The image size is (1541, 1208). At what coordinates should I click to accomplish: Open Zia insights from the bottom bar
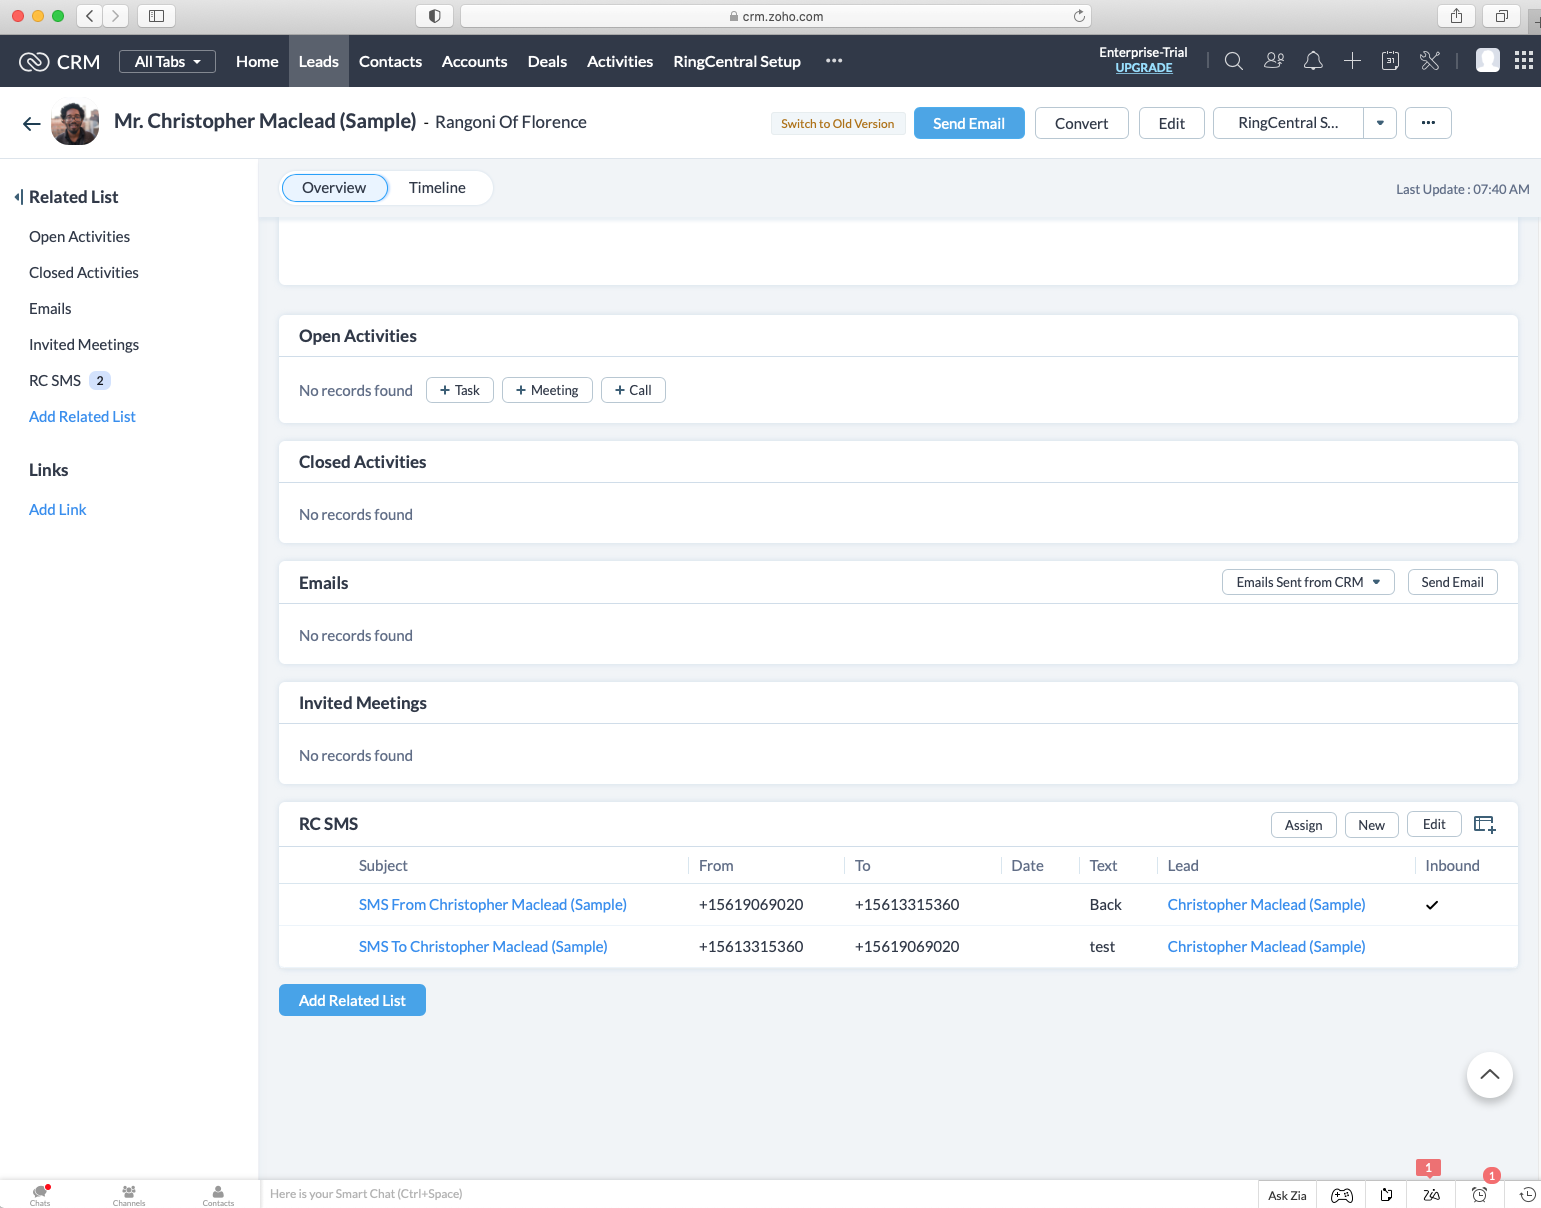pyautogui.click(x=1431, y=1194)
